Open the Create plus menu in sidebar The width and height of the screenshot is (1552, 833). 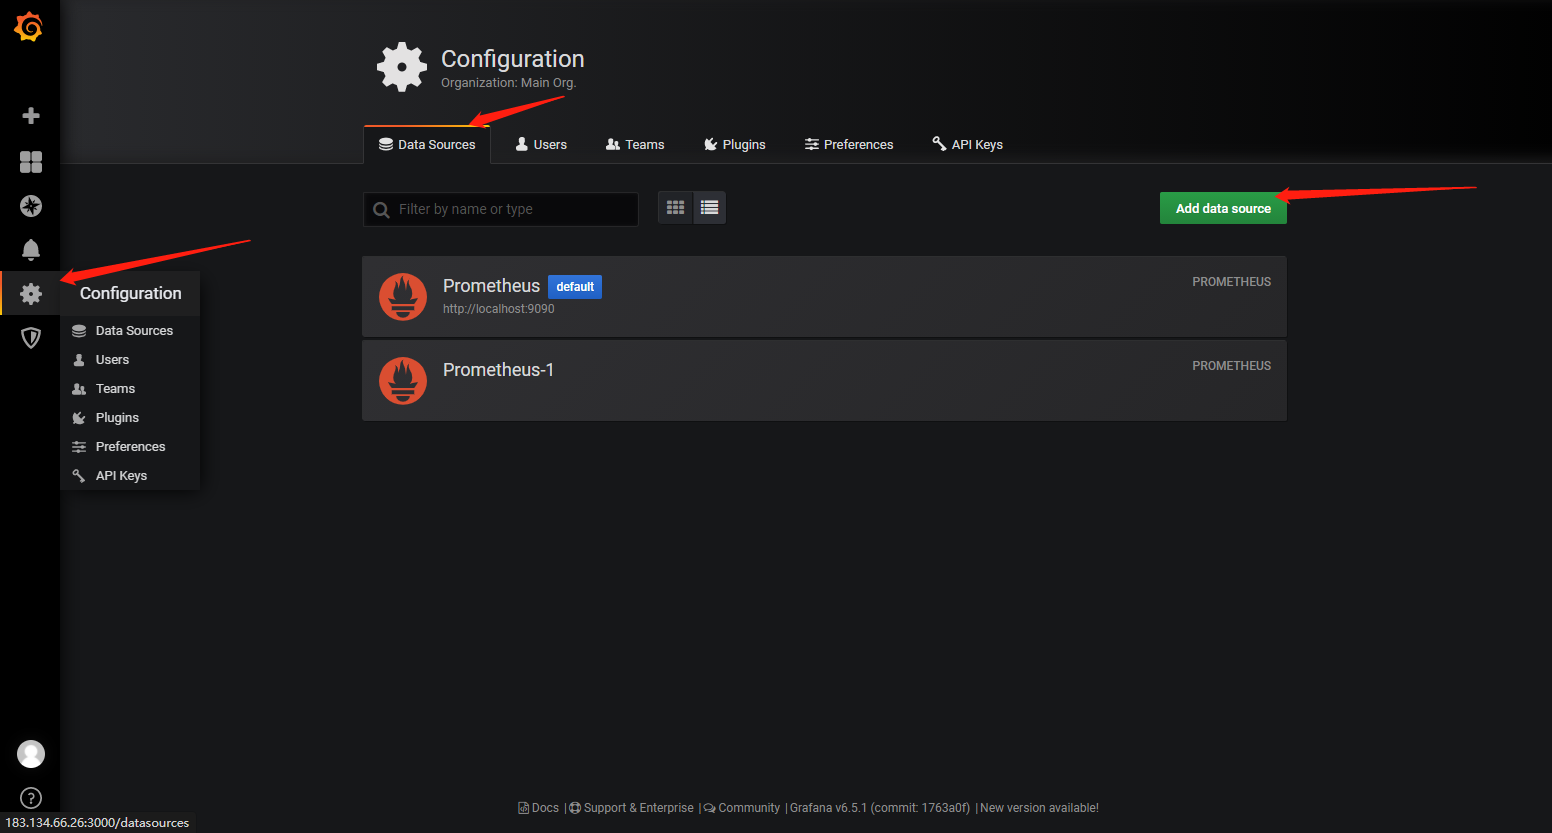[31, 116]
